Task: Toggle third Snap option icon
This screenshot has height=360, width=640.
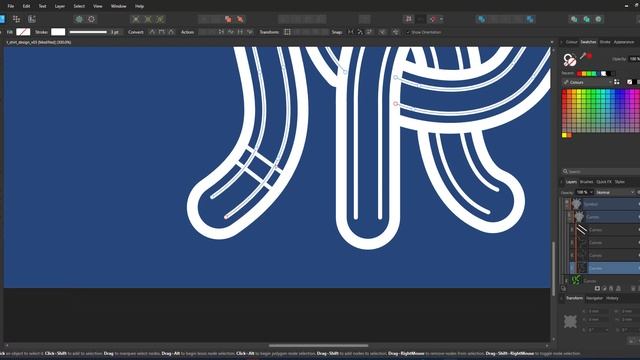Action: coord(369,32)
